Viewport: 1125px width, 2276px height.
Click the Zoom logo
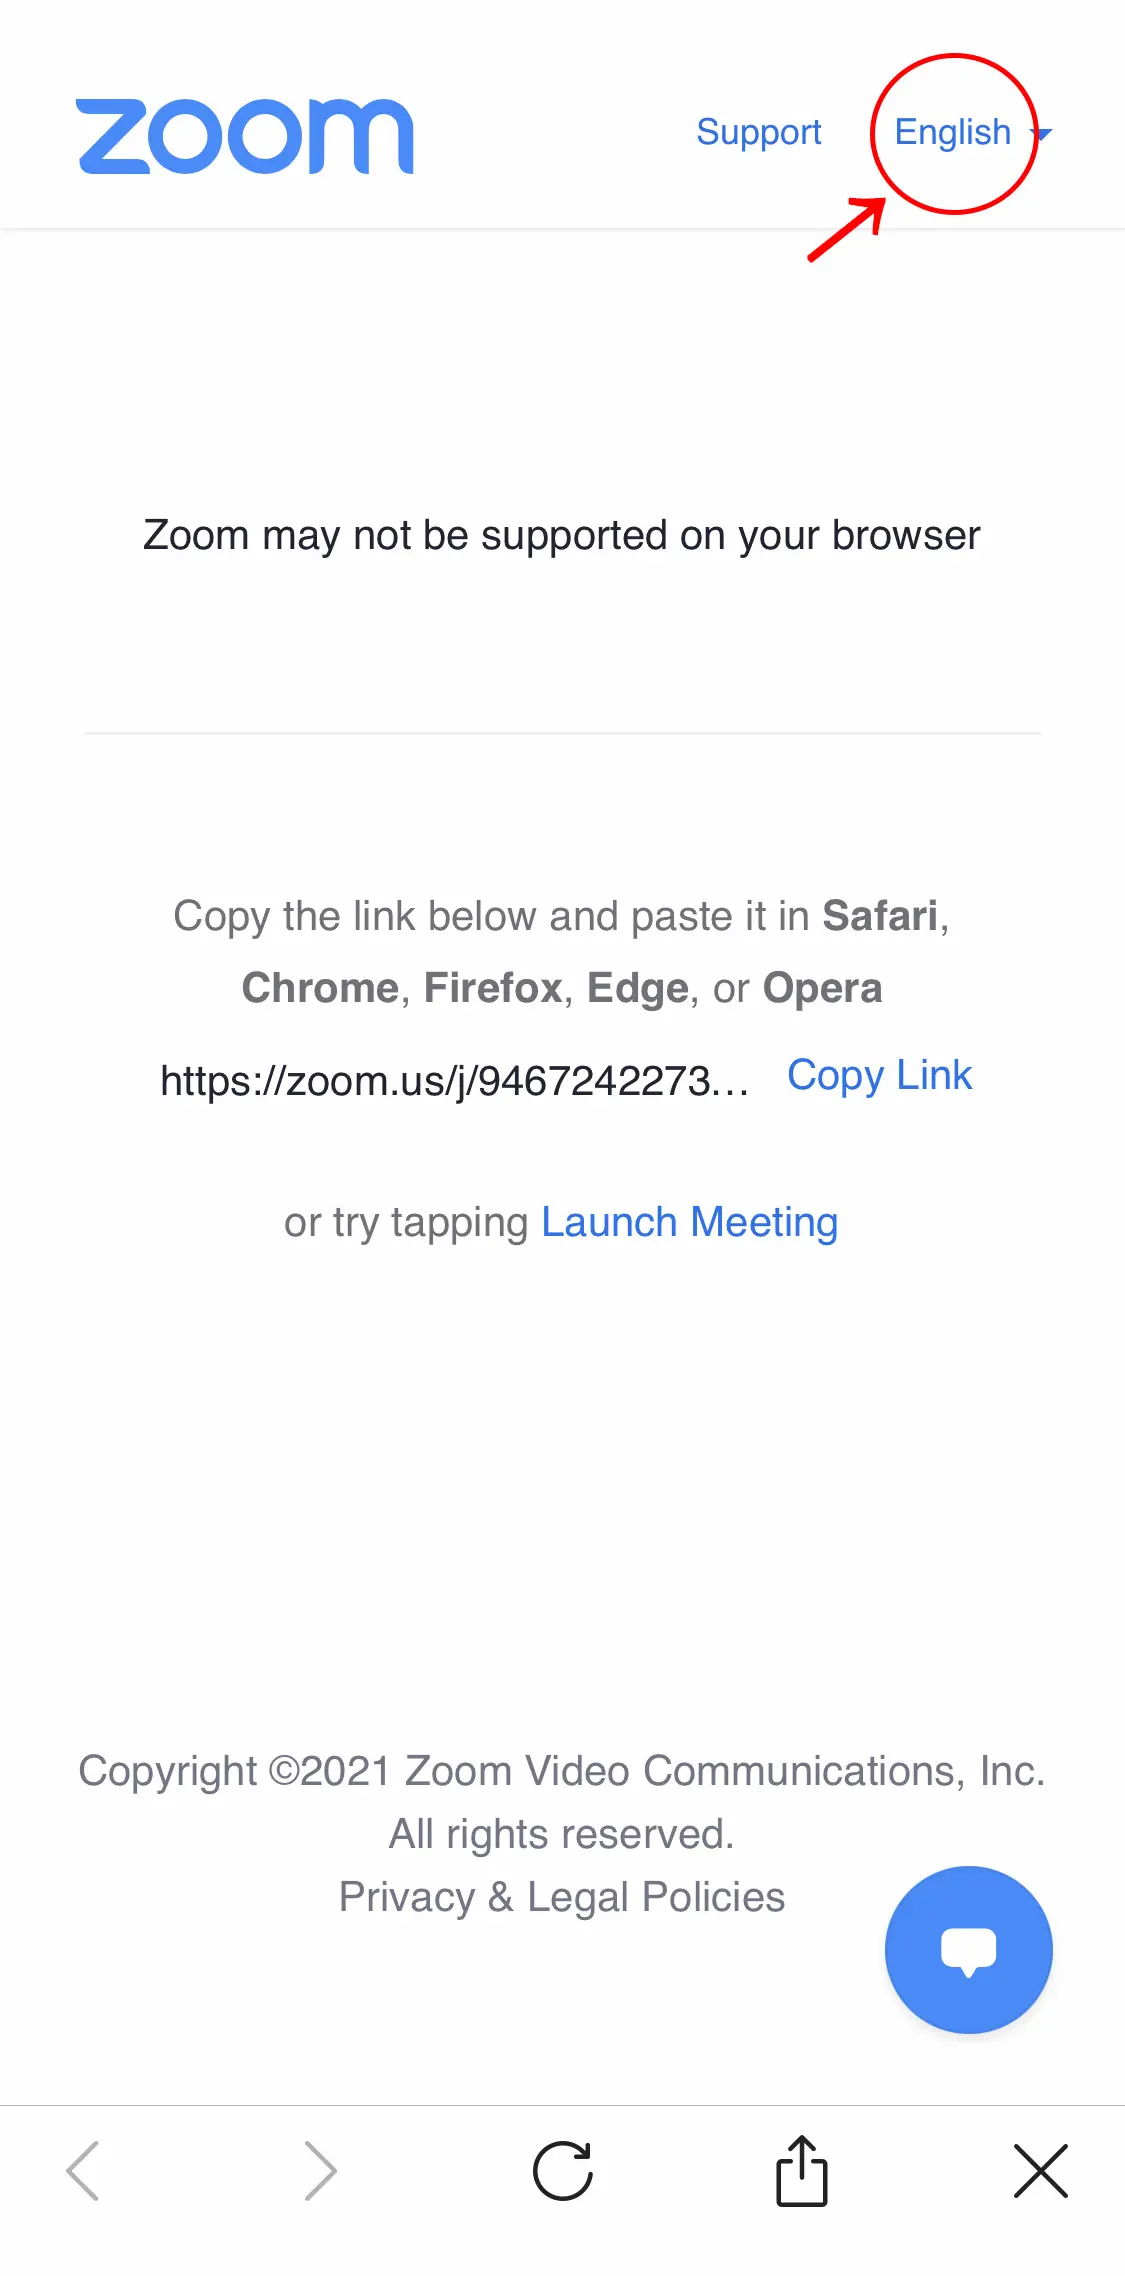[245, 136]
